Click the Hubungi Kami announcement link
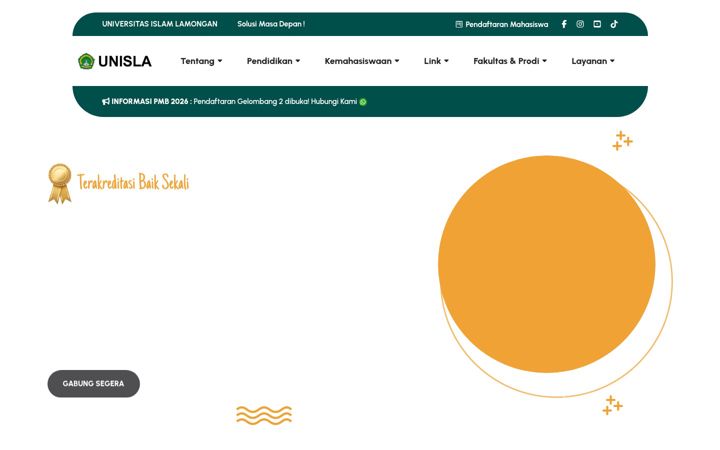Image resolution: width=720 pixels, height=450 pixels. pyautogui.click(x=334, y=101)
